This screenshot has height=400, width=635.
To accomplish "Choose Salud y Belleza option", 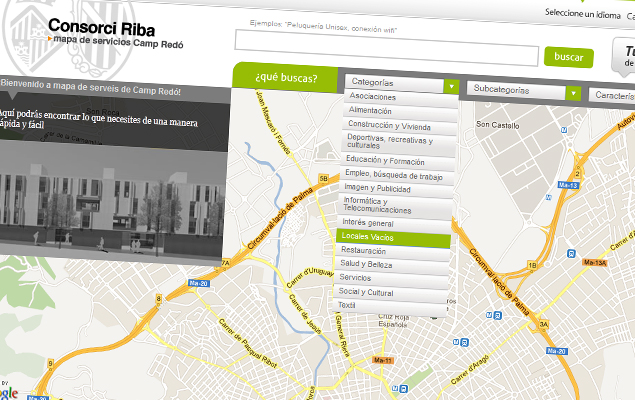I will tap(392, 265).
